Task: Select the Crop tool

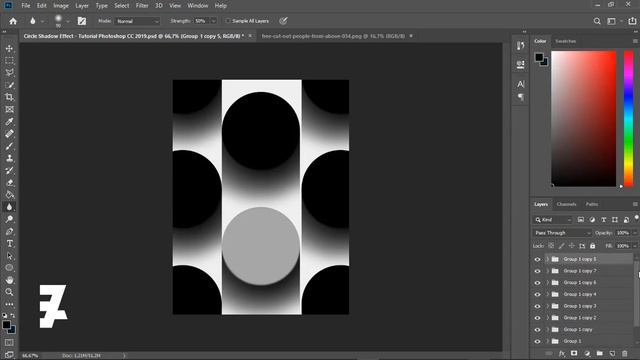Action: coord(9,97)
